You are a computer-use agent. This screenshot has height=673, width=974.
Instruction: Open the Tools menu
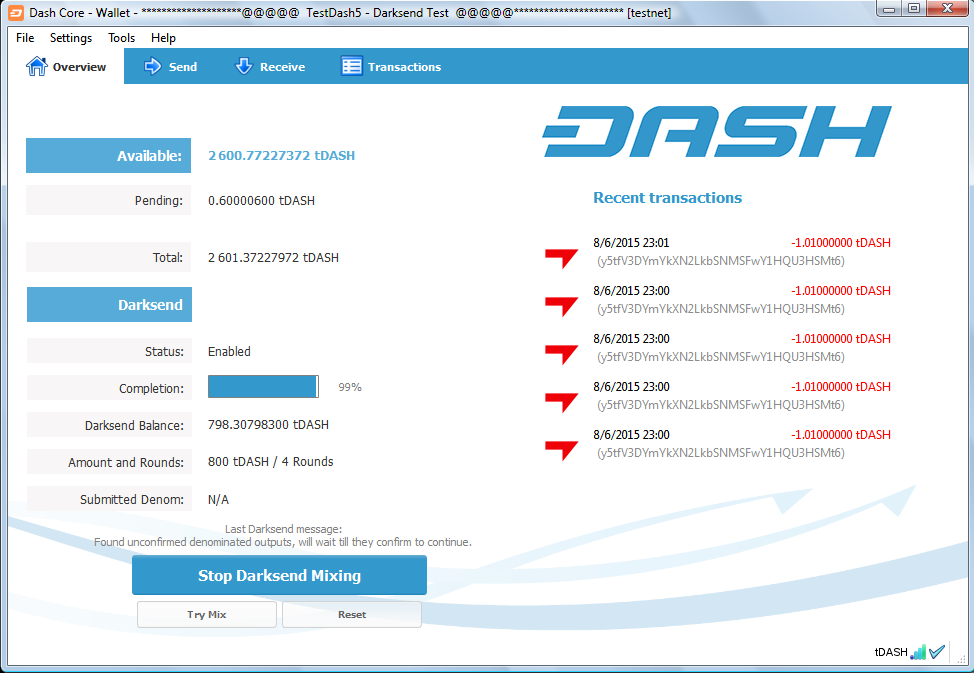[x=121, y=38]
